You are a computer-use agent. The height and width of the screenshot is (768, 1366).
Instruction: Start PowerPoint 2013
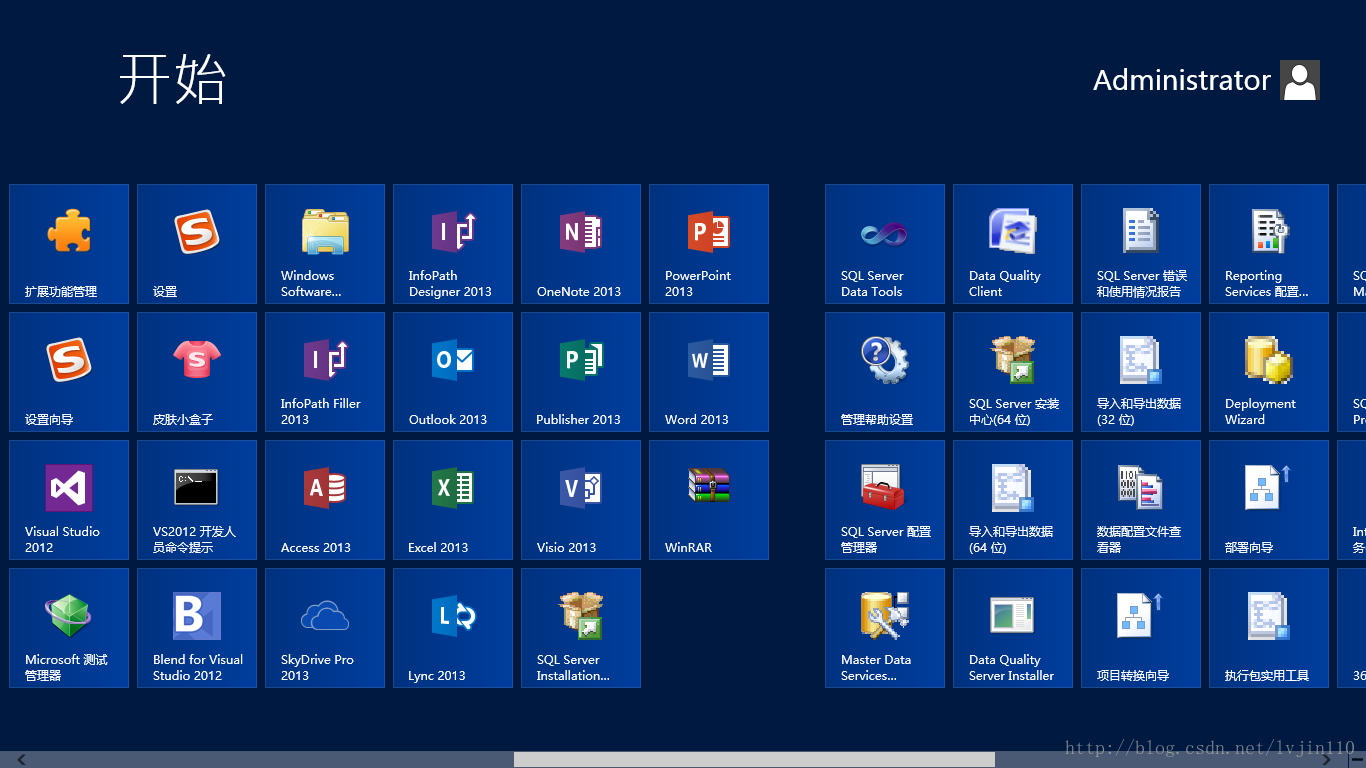709,244
